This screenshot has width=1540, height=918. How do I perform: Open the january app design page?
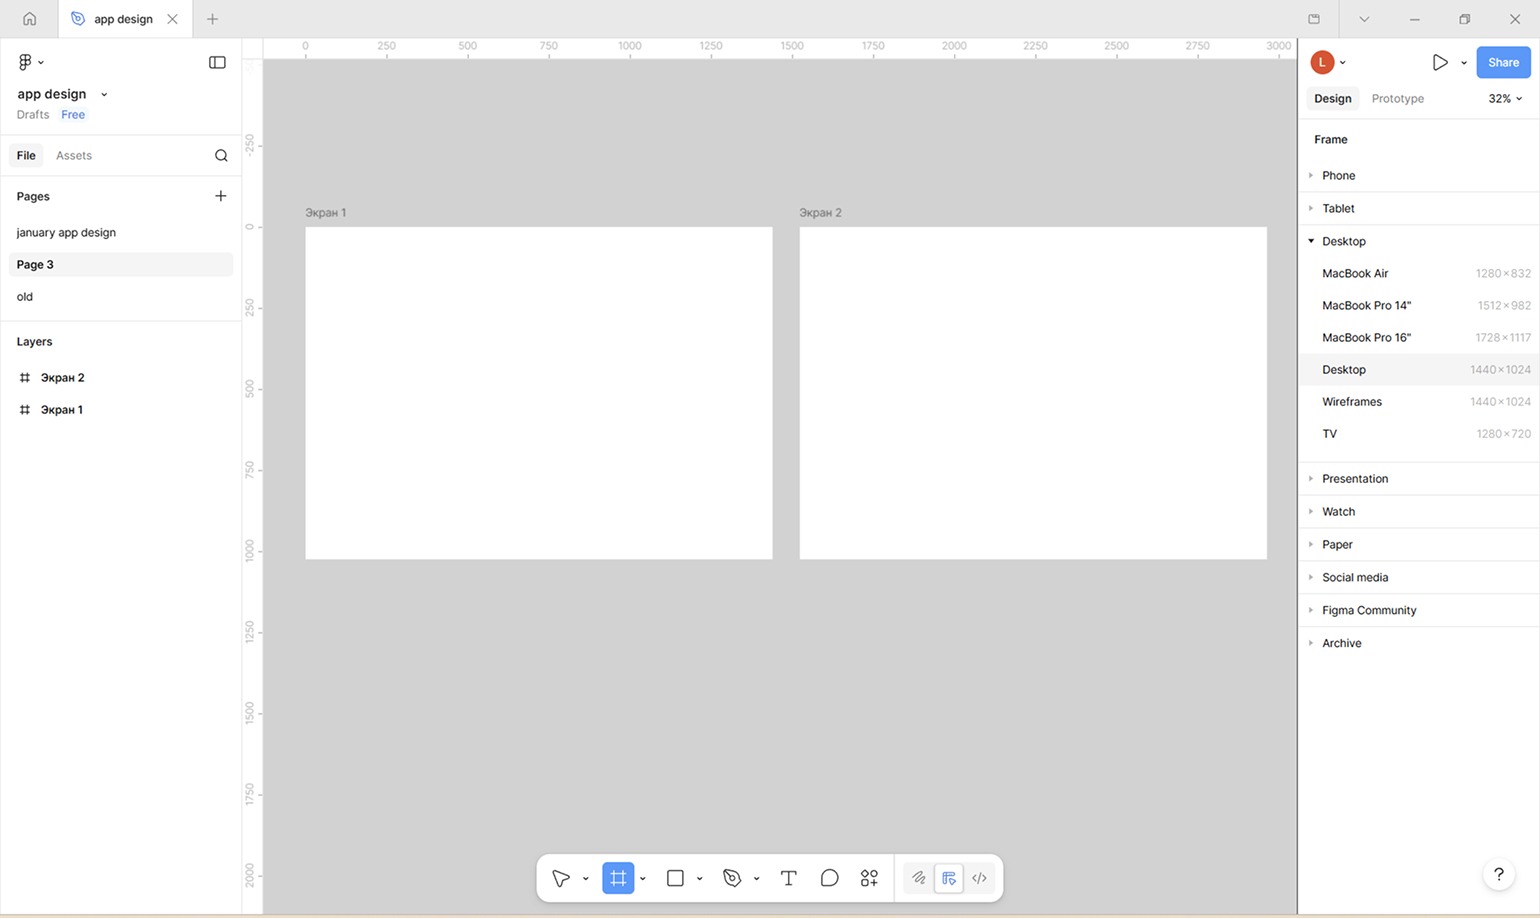point(66,232)
